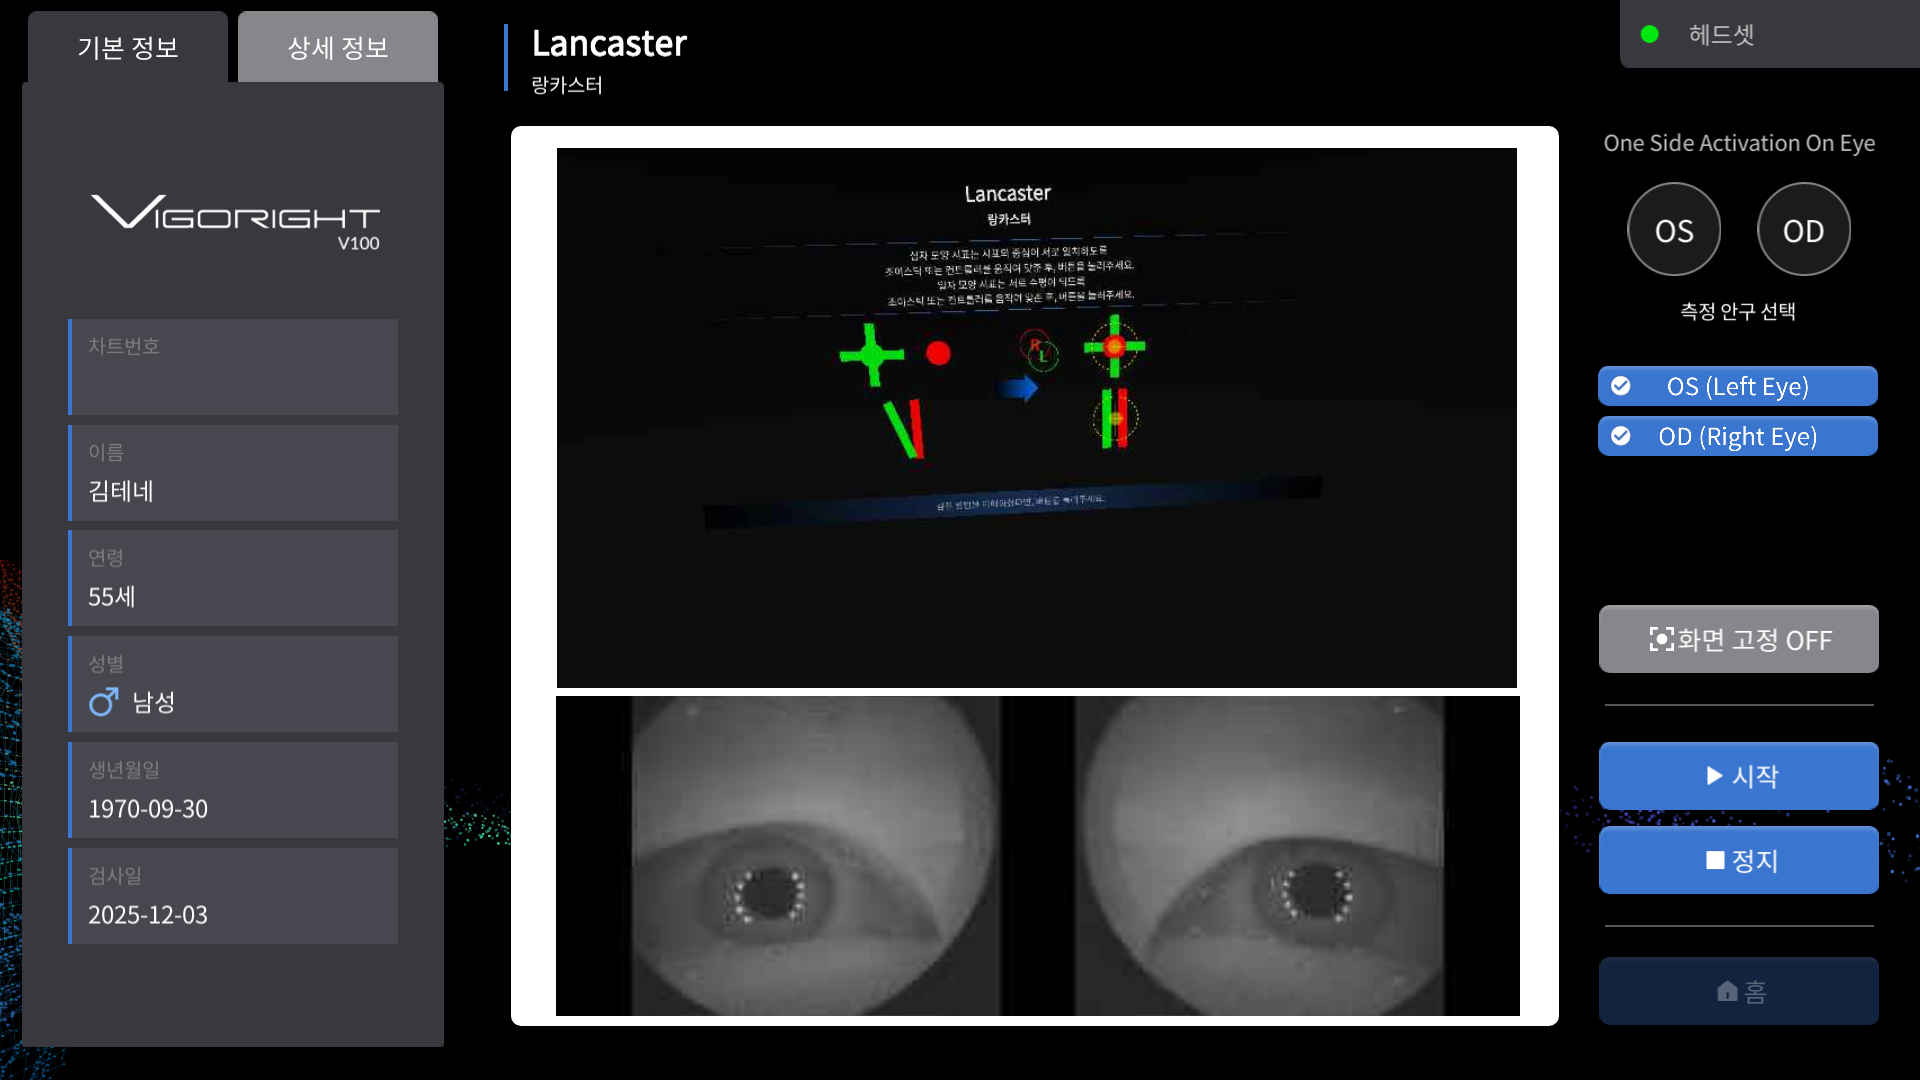This screenshot has width=1920, height=1080.
Task: Uncheck the OS (Left Eye) checkbox
Action: (1621, 386)
